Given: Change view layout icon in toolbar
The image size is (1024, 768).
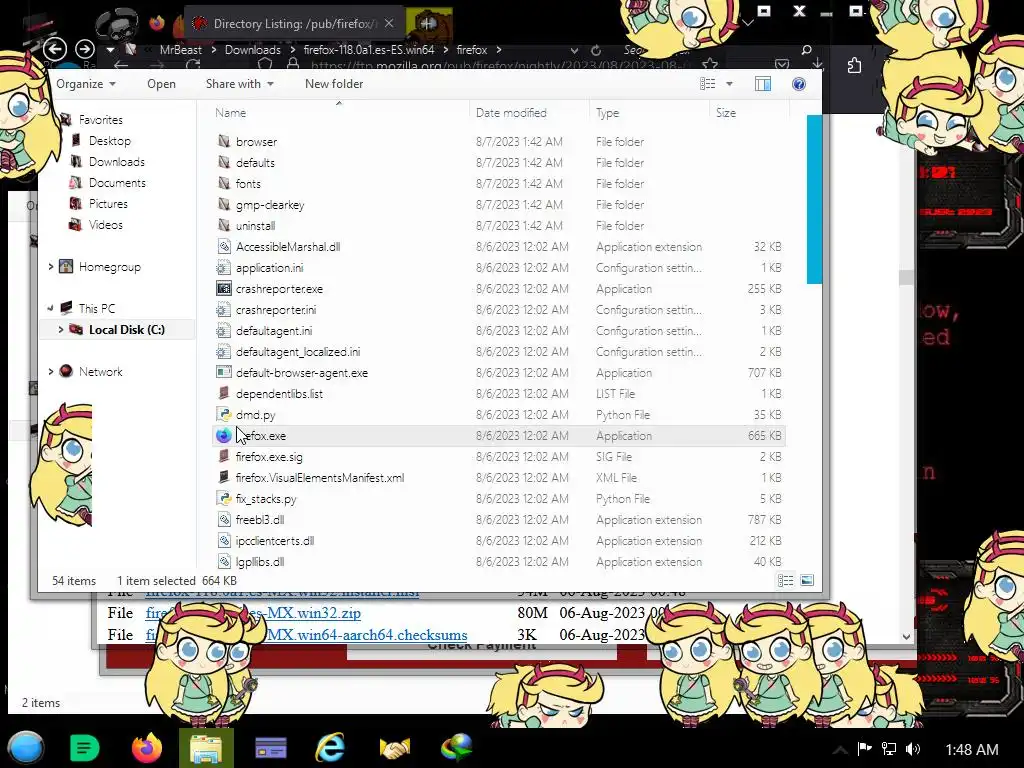Looking at the screenshot, I should (707, 84).
